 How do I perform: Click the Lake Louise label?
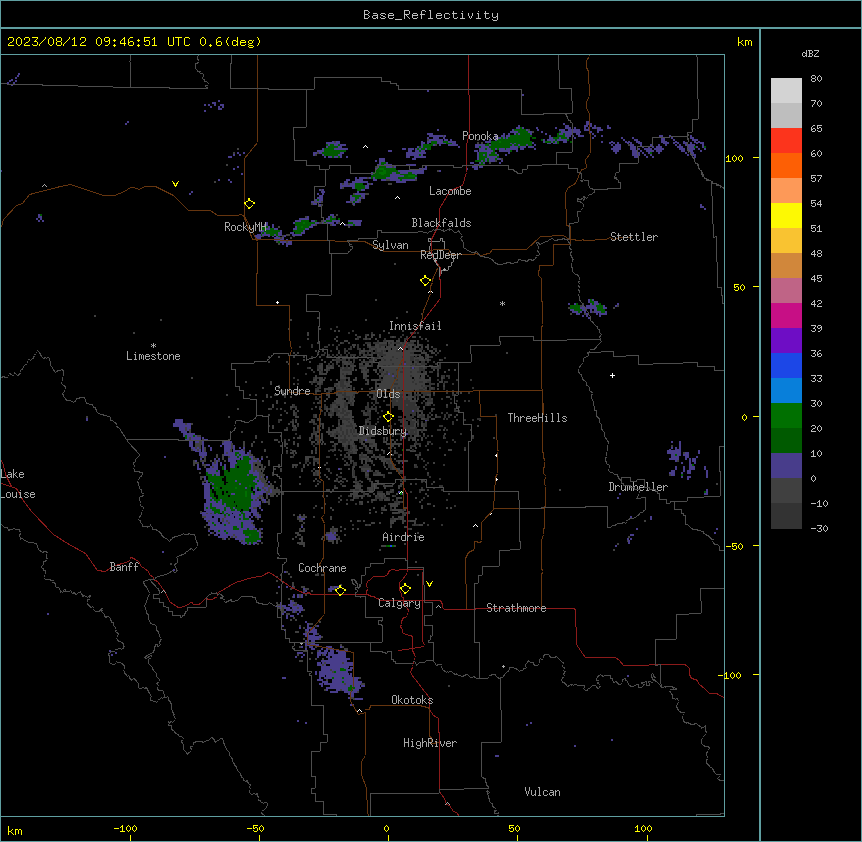[x=18, y=484]
